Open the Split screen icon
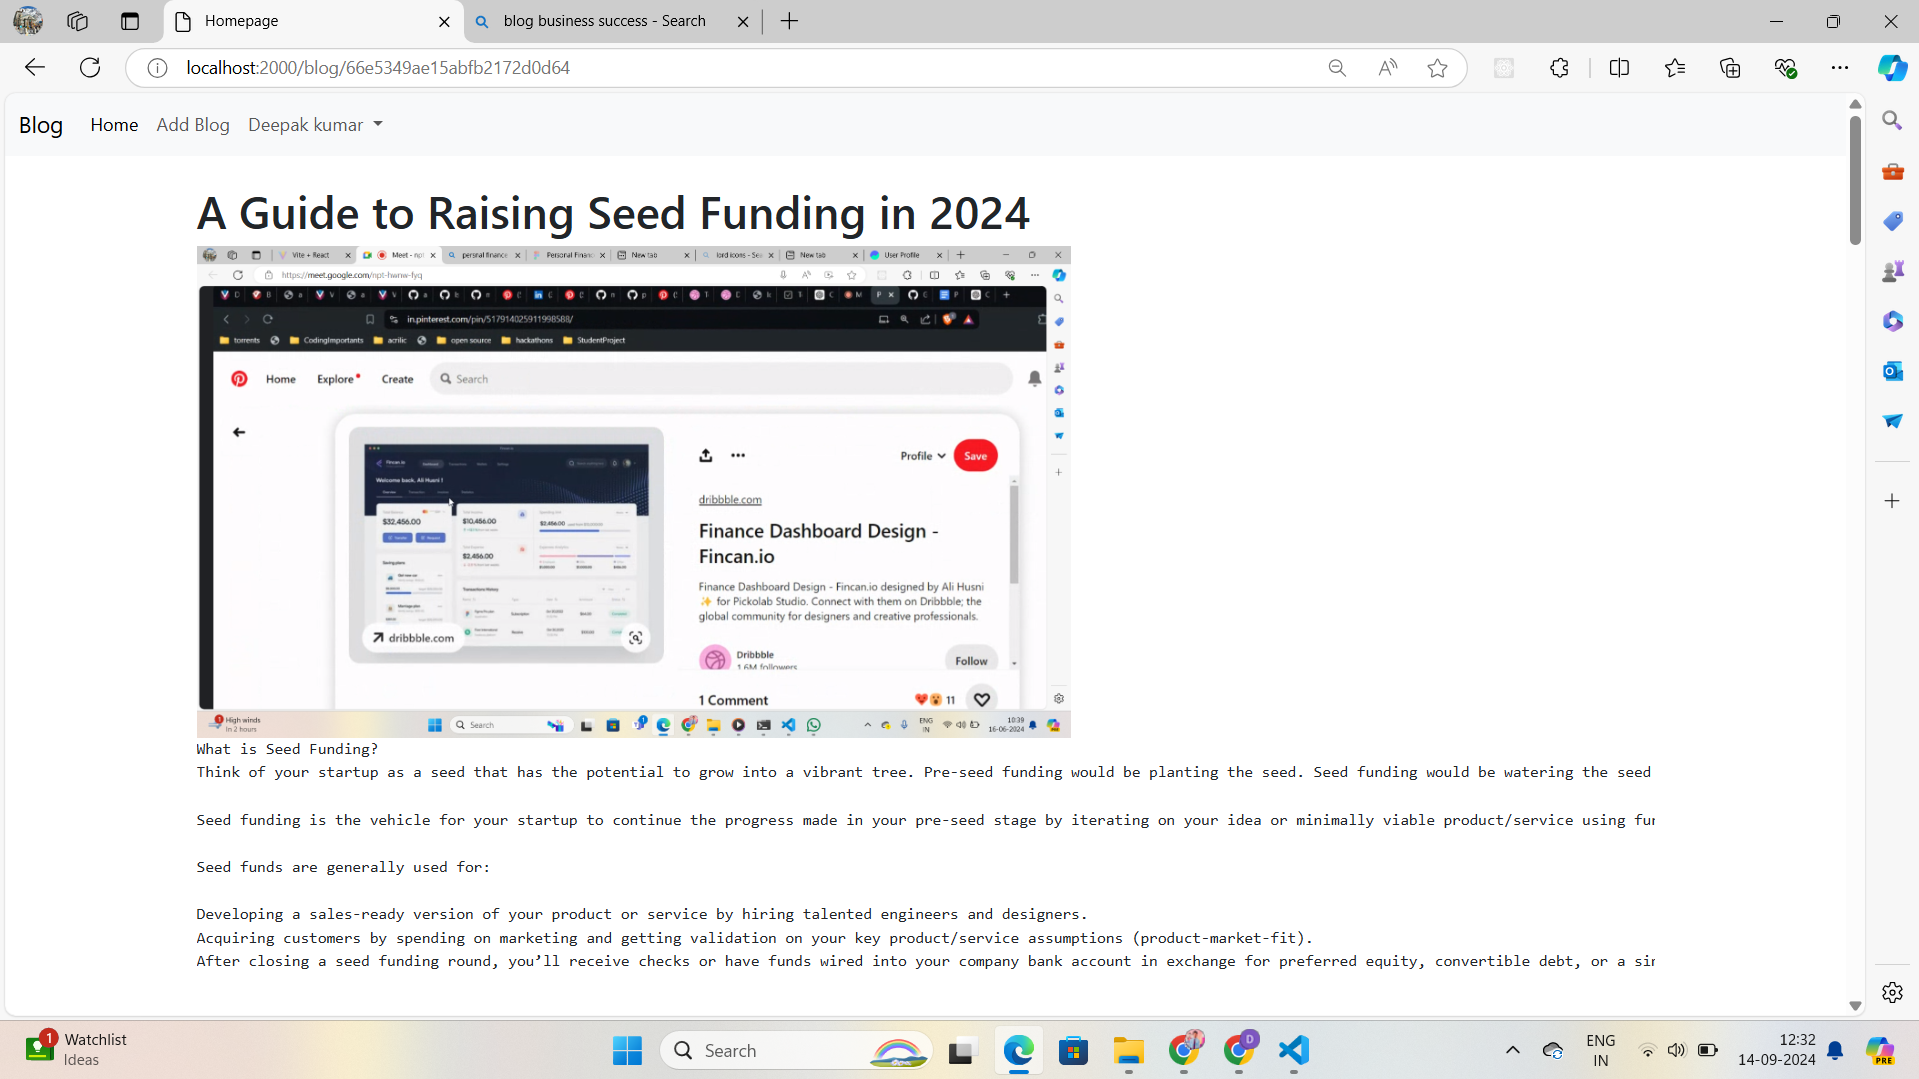This screenshot has height=1079, width=1919. 1619,67
